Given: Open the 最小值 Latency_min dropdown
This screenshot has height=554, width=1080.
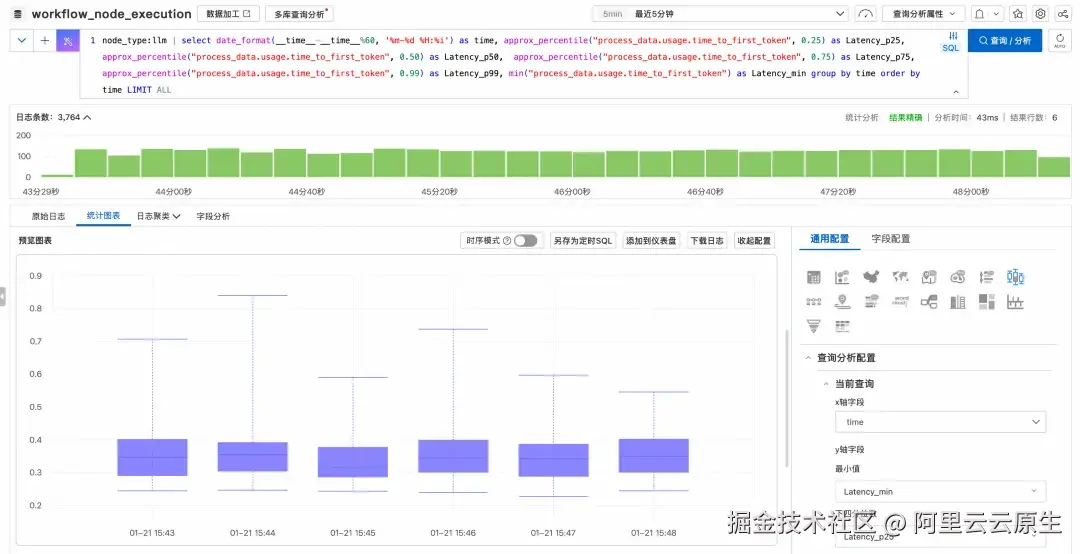Looking at the screenshot, I should point(940,491).
